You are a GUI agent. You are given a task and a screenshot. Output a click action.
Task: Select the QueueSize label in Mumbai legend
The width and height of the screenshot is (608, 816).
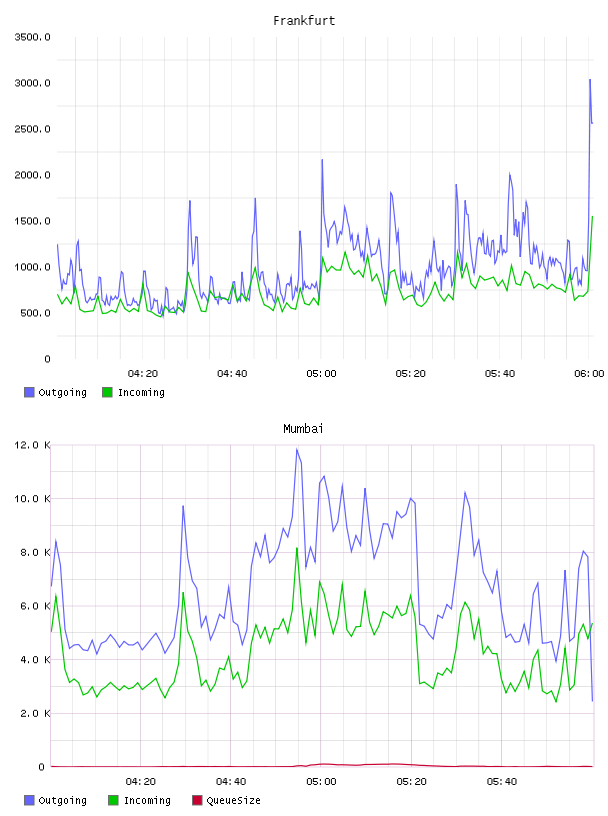[x=233, y=800]
